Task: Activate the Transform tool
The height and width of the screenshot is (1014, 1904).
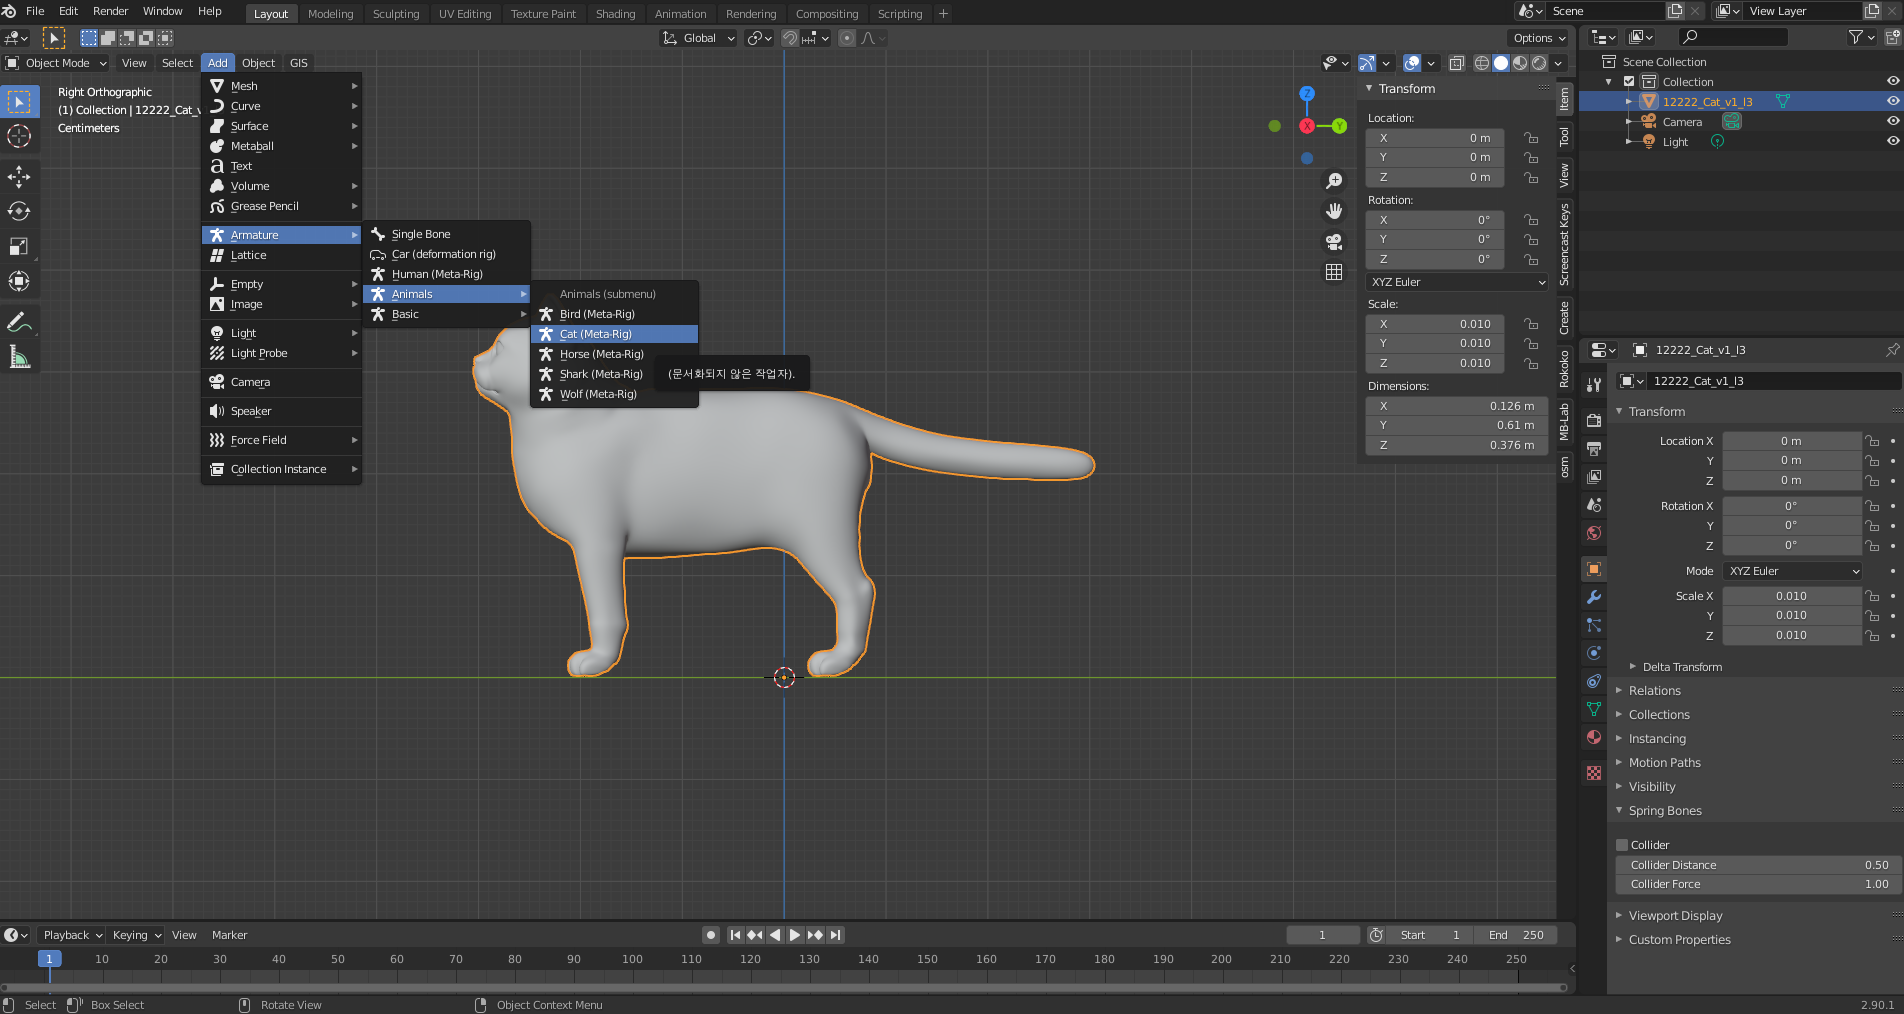Action: (x=19, y=281)
